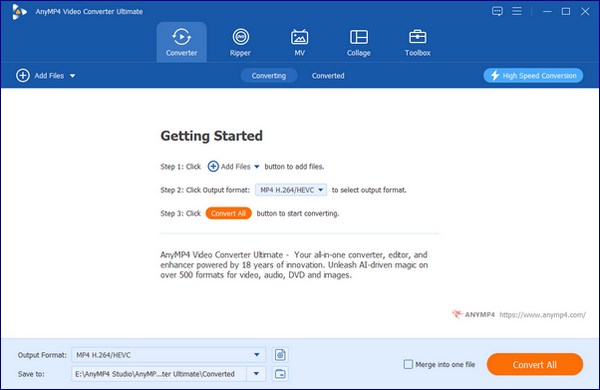Open MP4 H.264/HEVC dropdown in Step 2
The image size is (600, 390).
(x=291, y=190)
